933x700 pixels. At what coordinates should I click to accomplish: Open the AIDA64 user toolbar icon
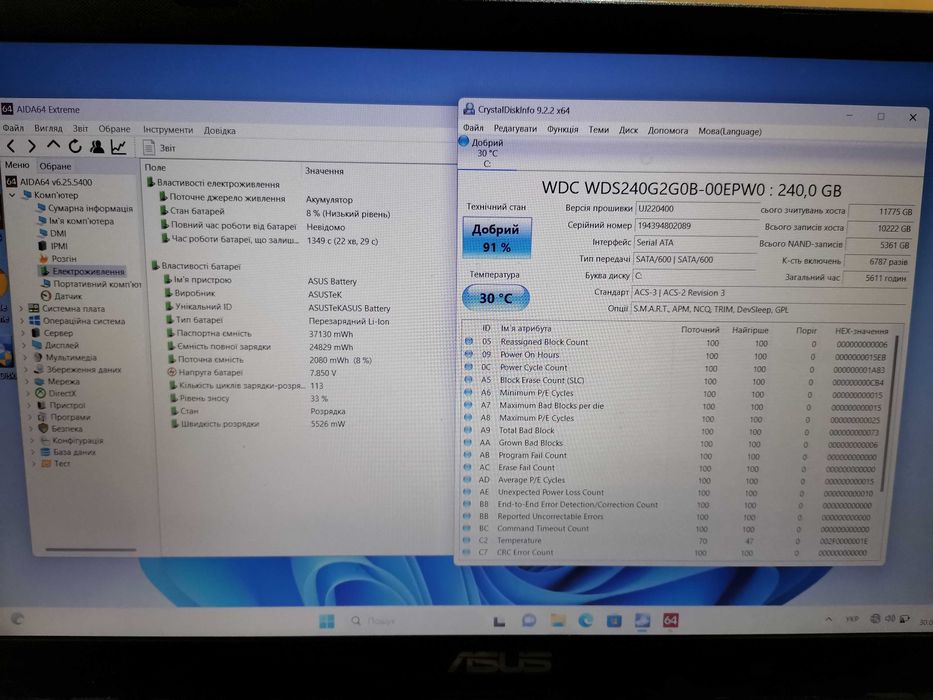96,146
